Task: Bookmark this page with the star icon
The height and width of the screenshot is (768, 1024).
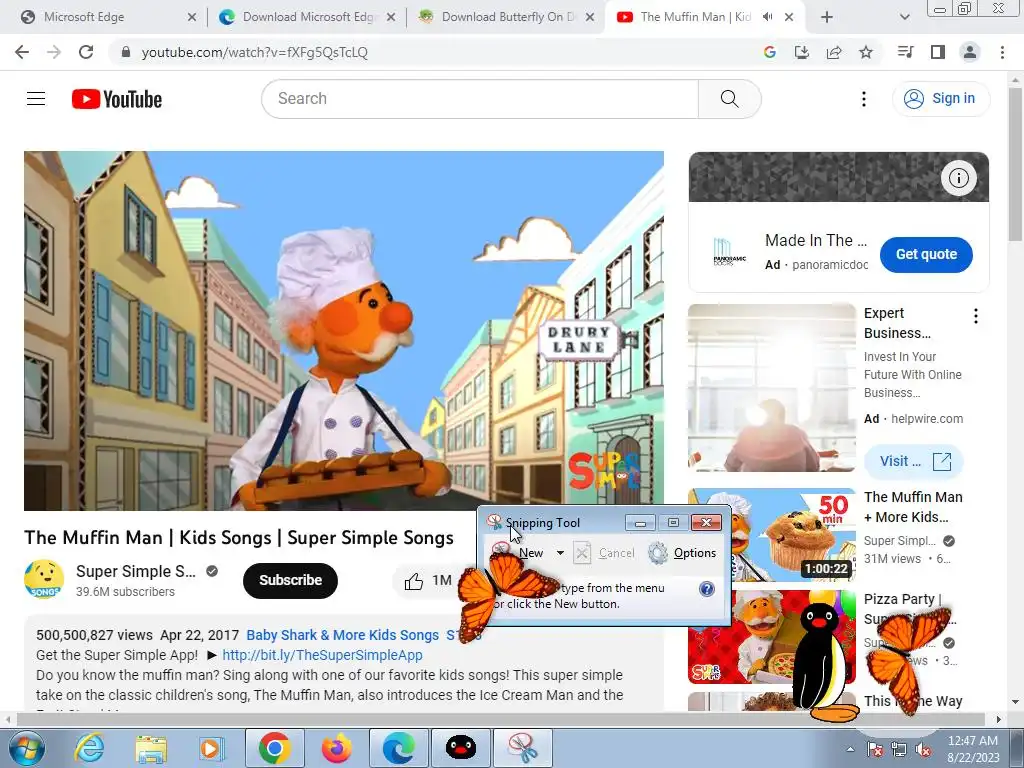Action: click(866, 52)
